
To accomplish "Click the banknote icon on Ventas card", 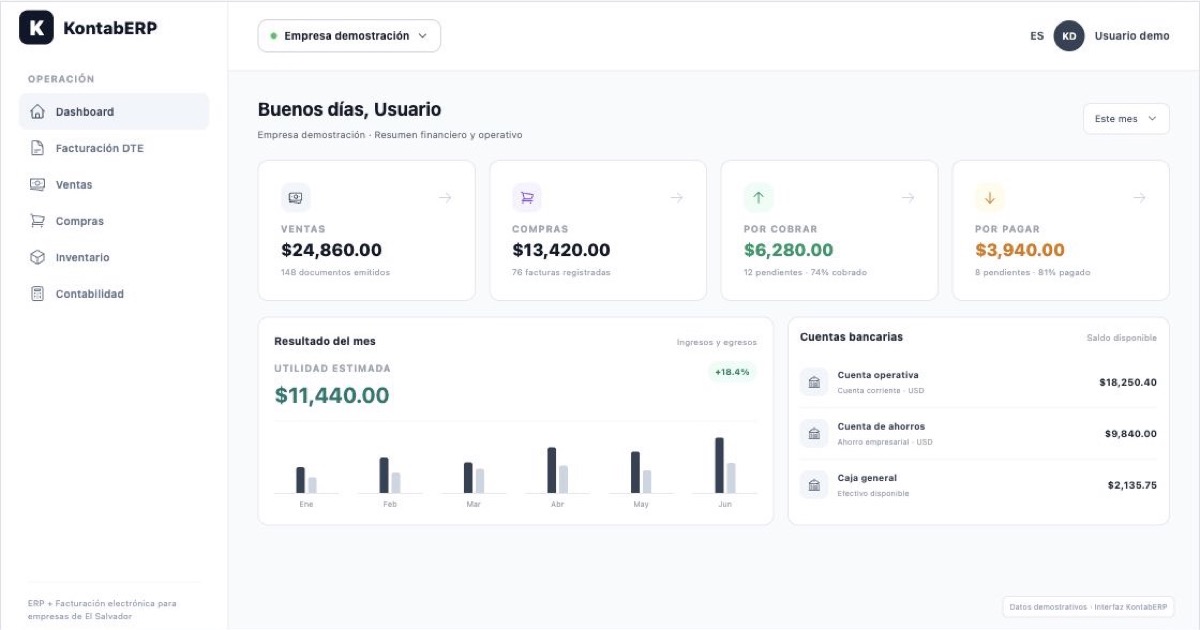I will click(296, 198).
